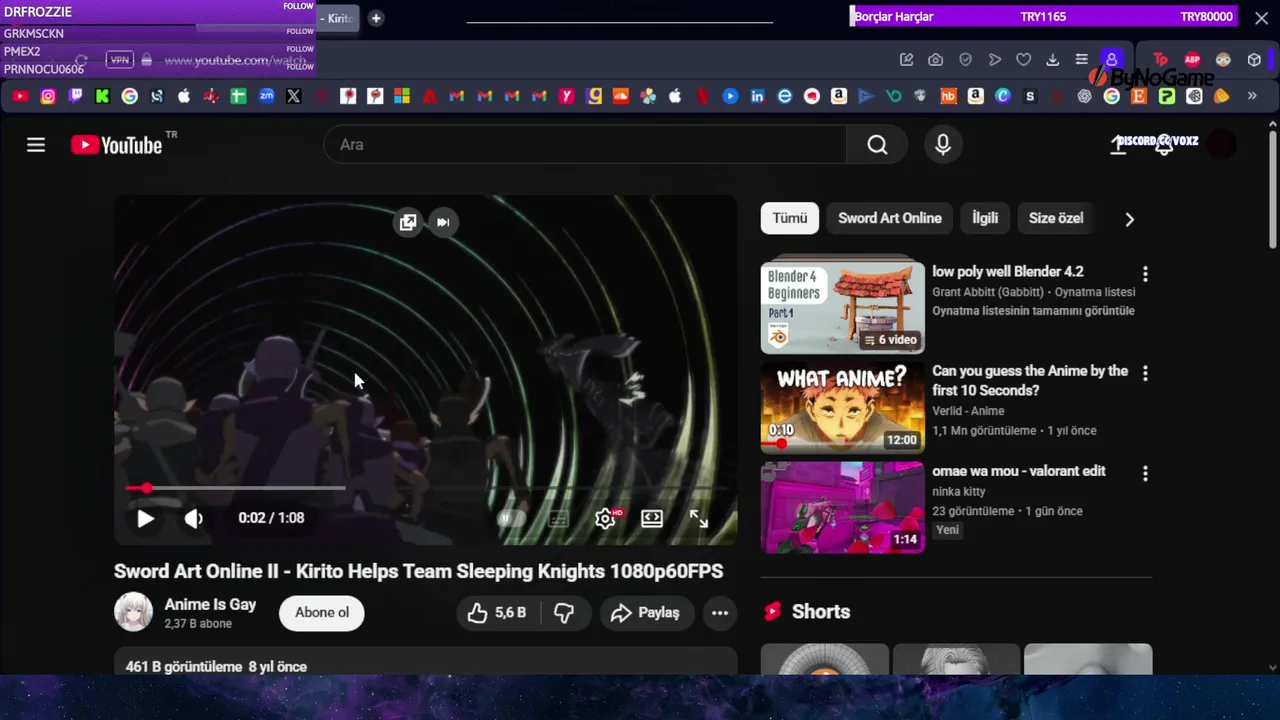Open the purple profile icon in toolbar
The image size is (1280, 720).
(1111, 60)
